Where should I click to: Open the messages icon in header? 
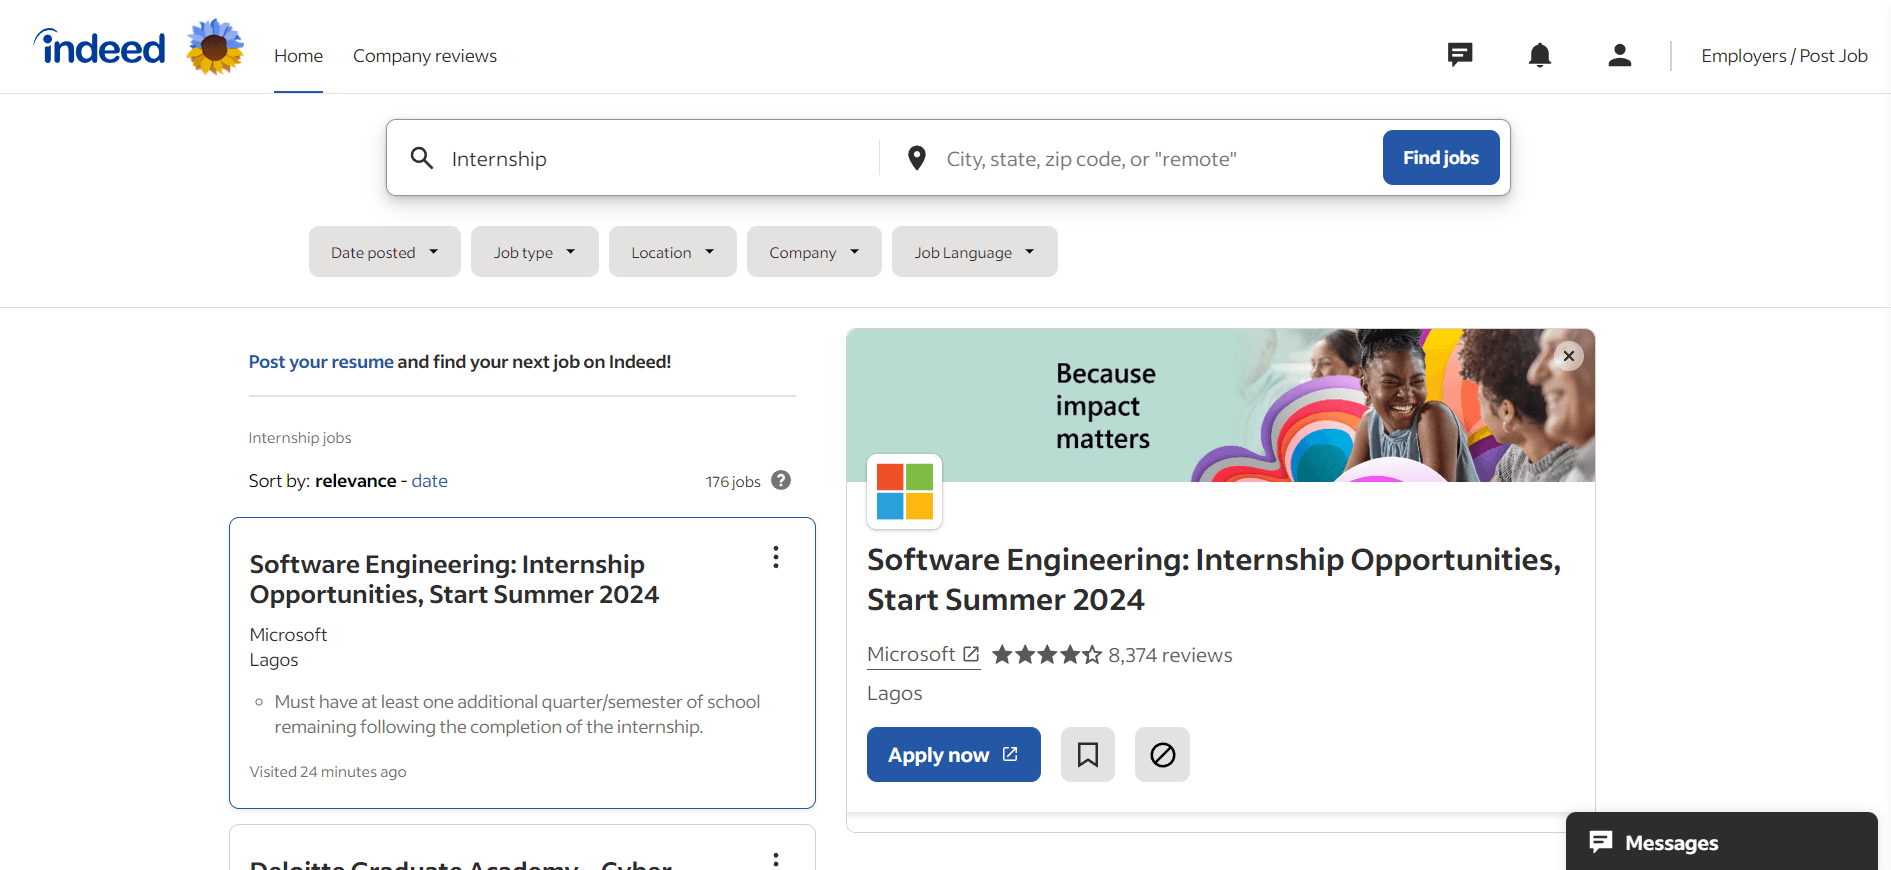[1460, 55]
